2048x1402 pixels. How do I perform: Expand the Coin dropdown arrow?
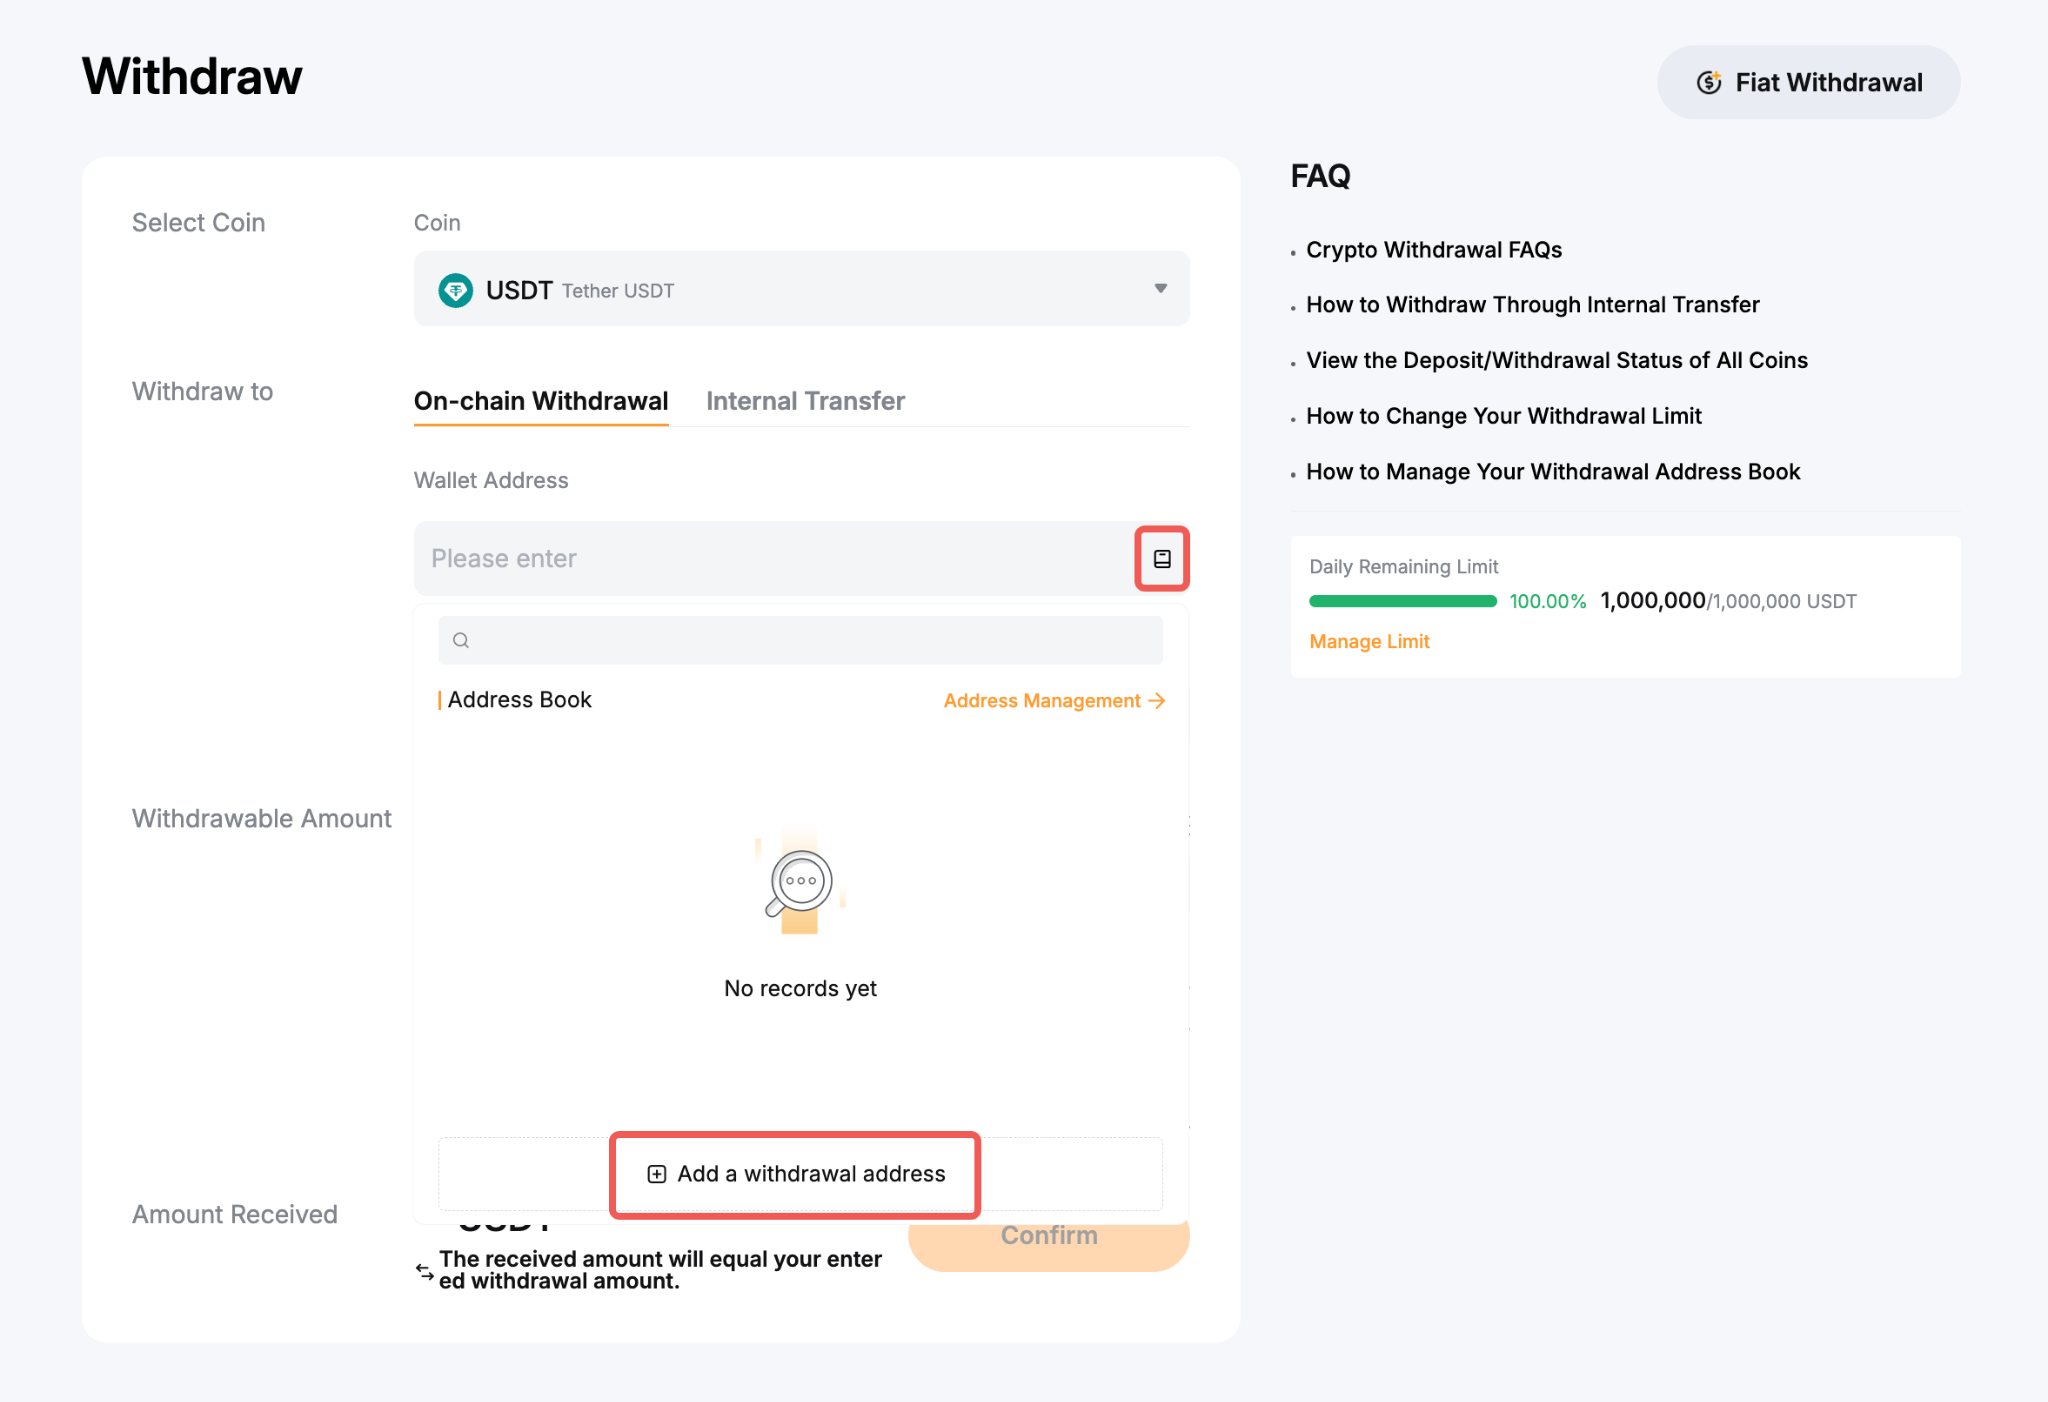[x=1160, y=289]
